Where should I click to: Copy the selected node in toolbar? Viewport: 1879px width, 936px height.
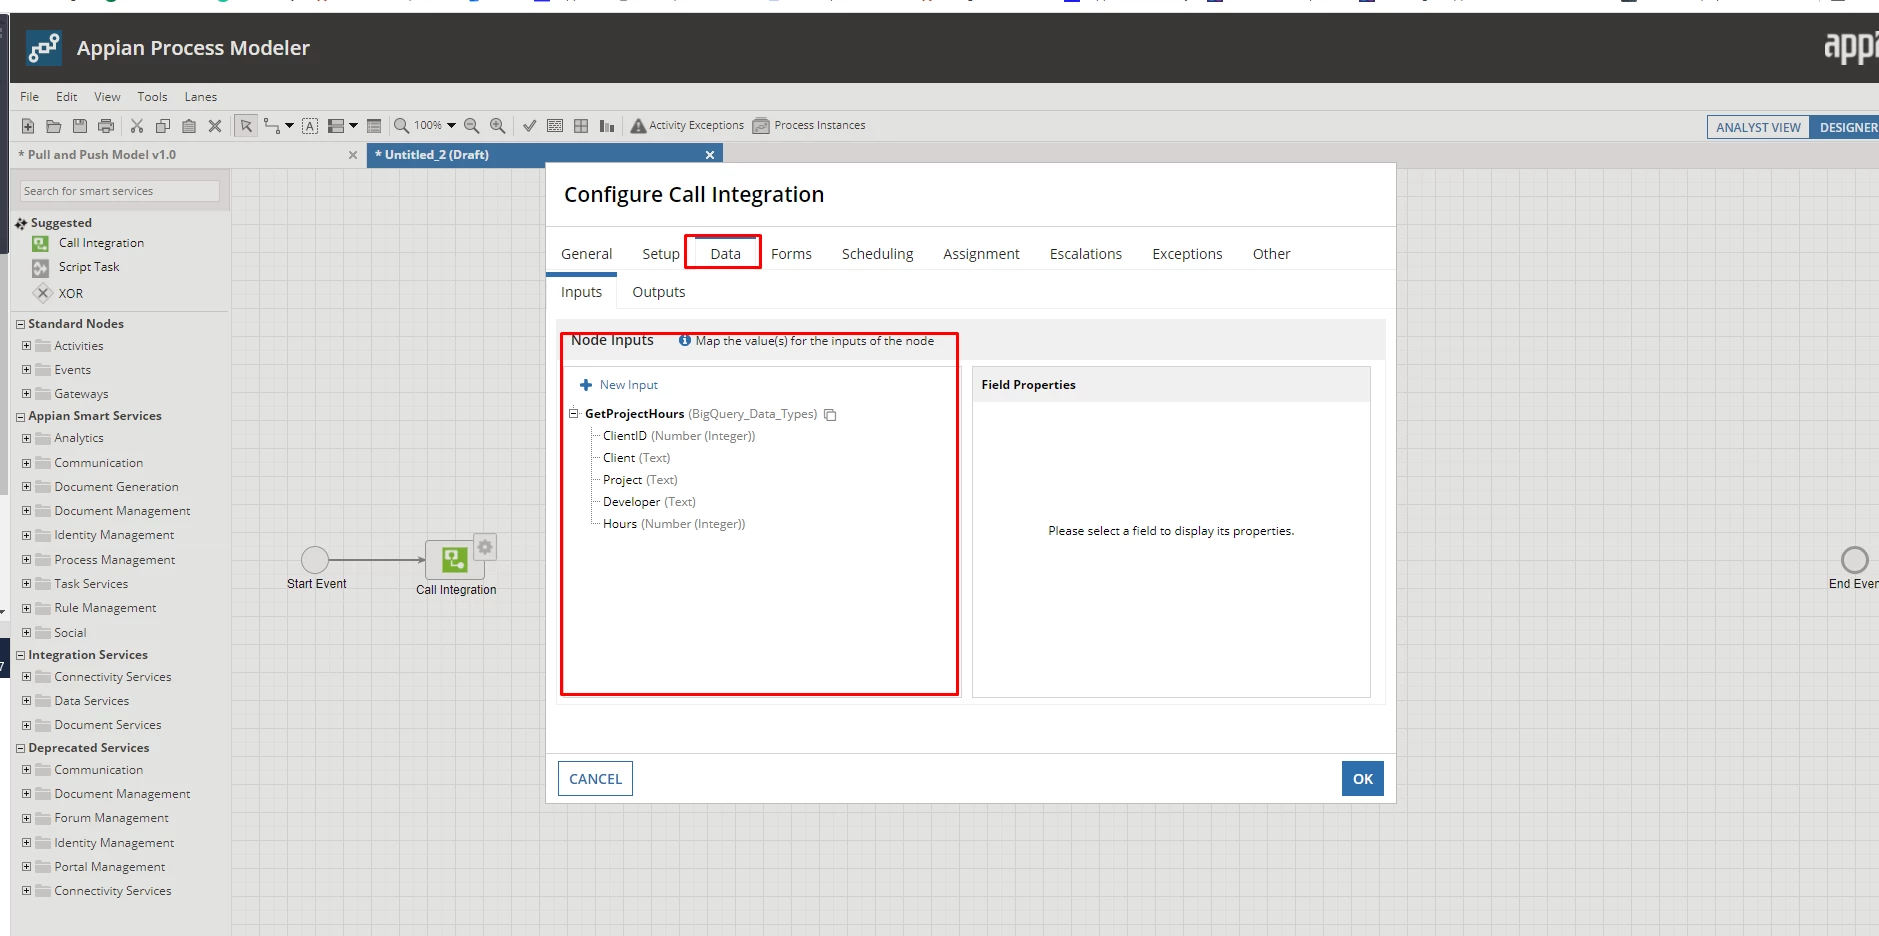[x=163, y=126]
